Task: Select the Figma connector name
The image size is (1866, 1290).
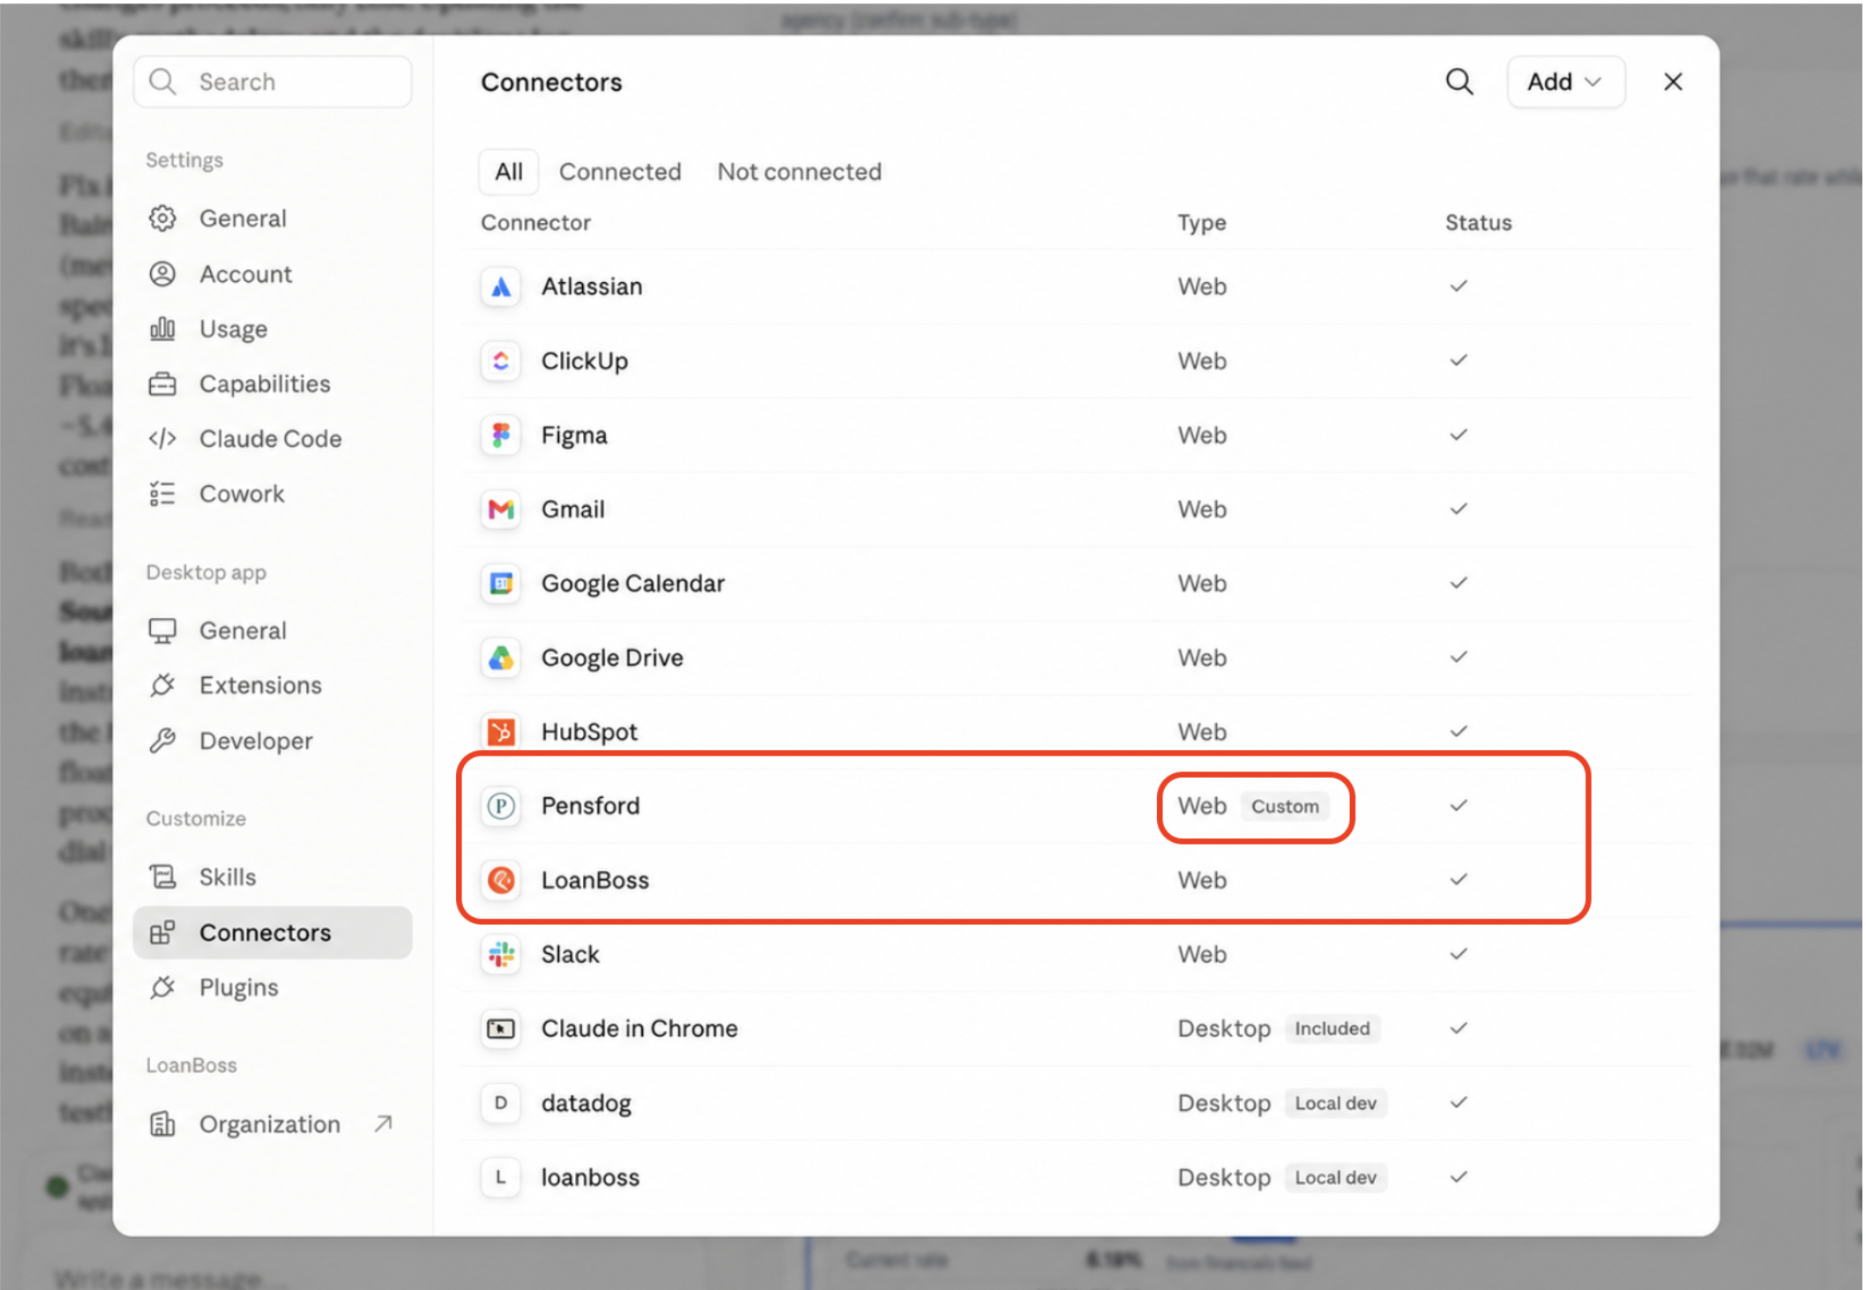Action: pyautogui.click(x=574, y=435)
